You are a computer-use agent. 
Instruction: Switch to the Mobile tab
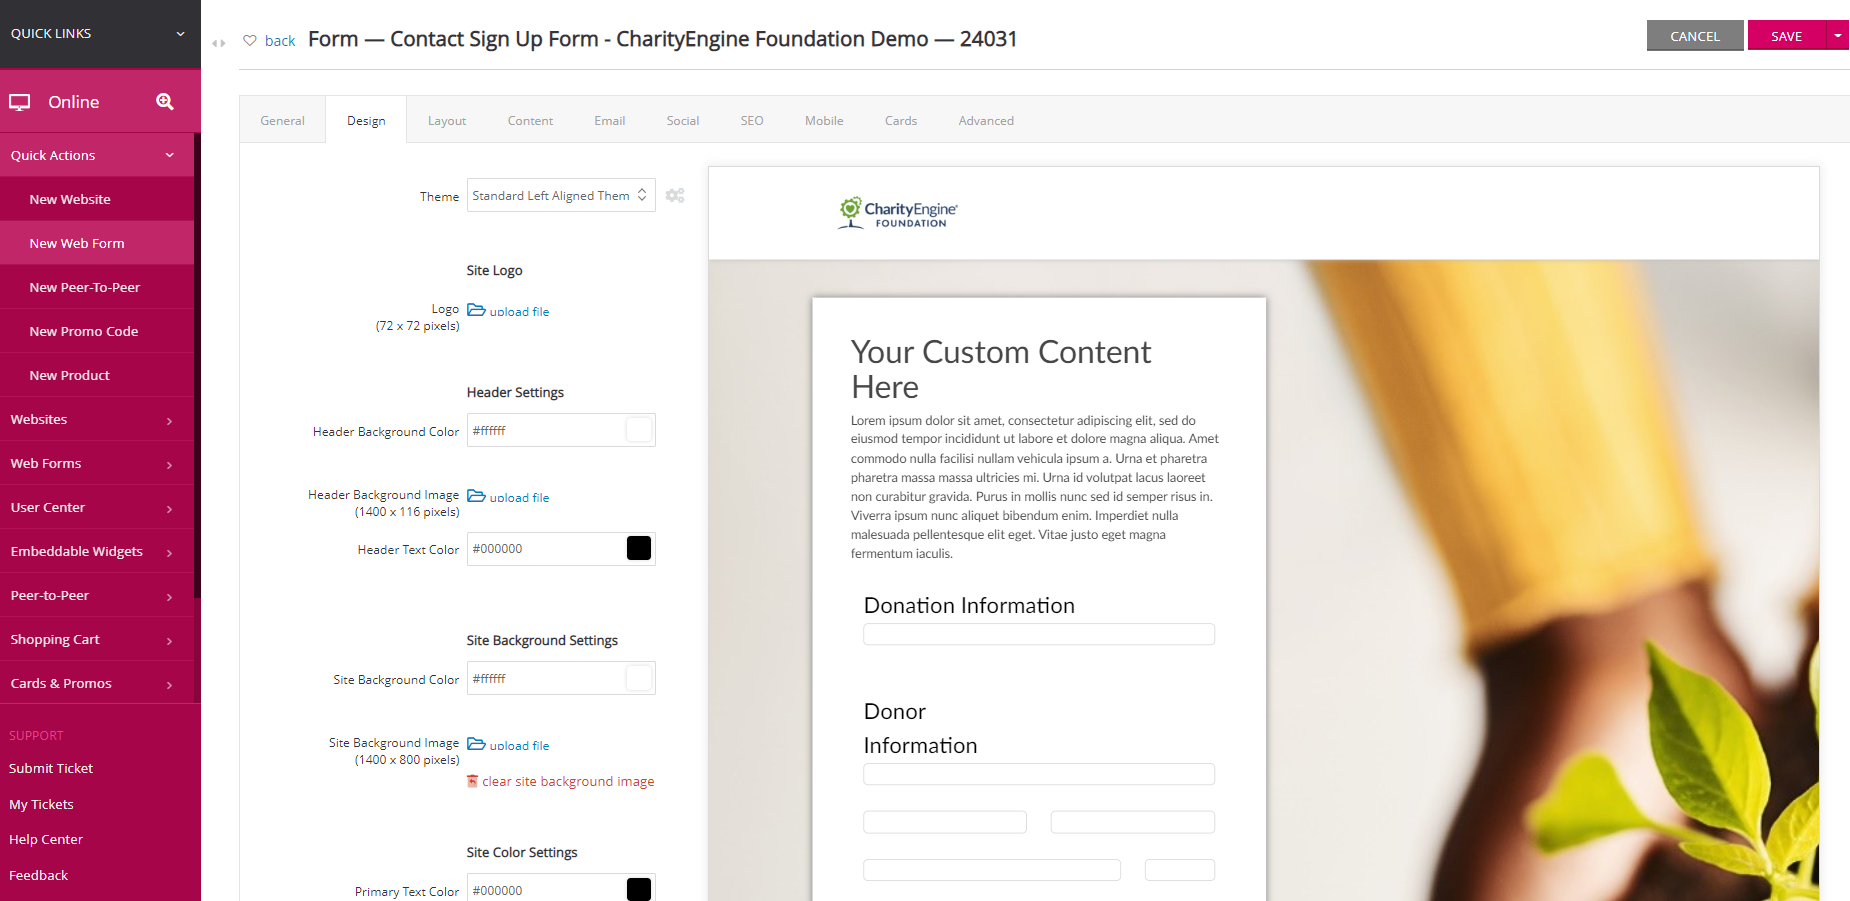tap(824, 120)
